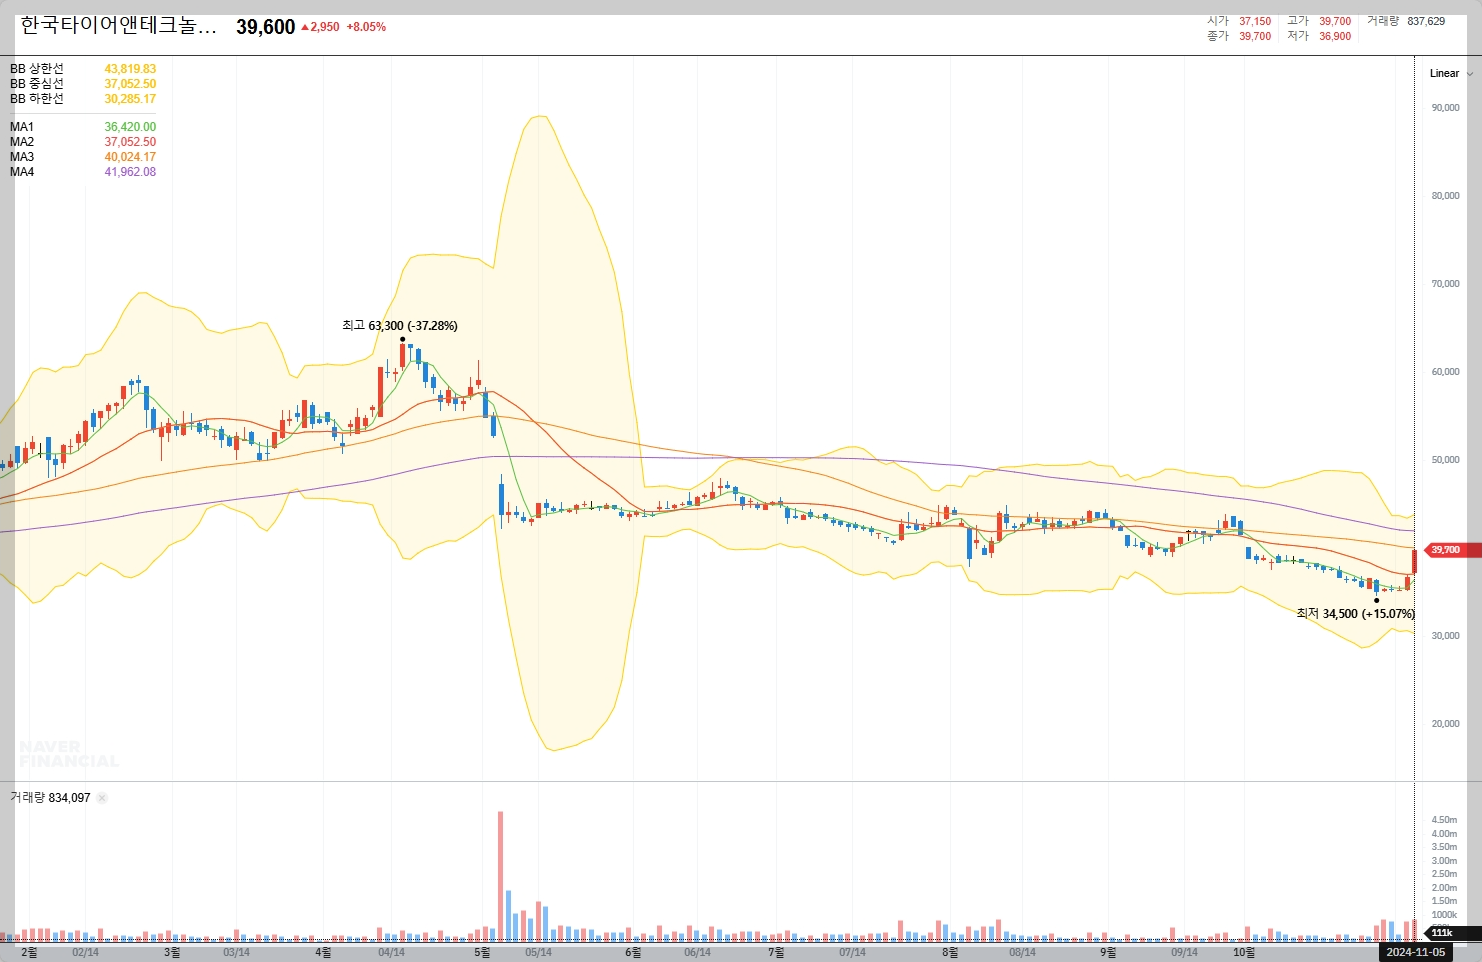
Task: Select the MA4 legend label
Action: tap(22, 172)
